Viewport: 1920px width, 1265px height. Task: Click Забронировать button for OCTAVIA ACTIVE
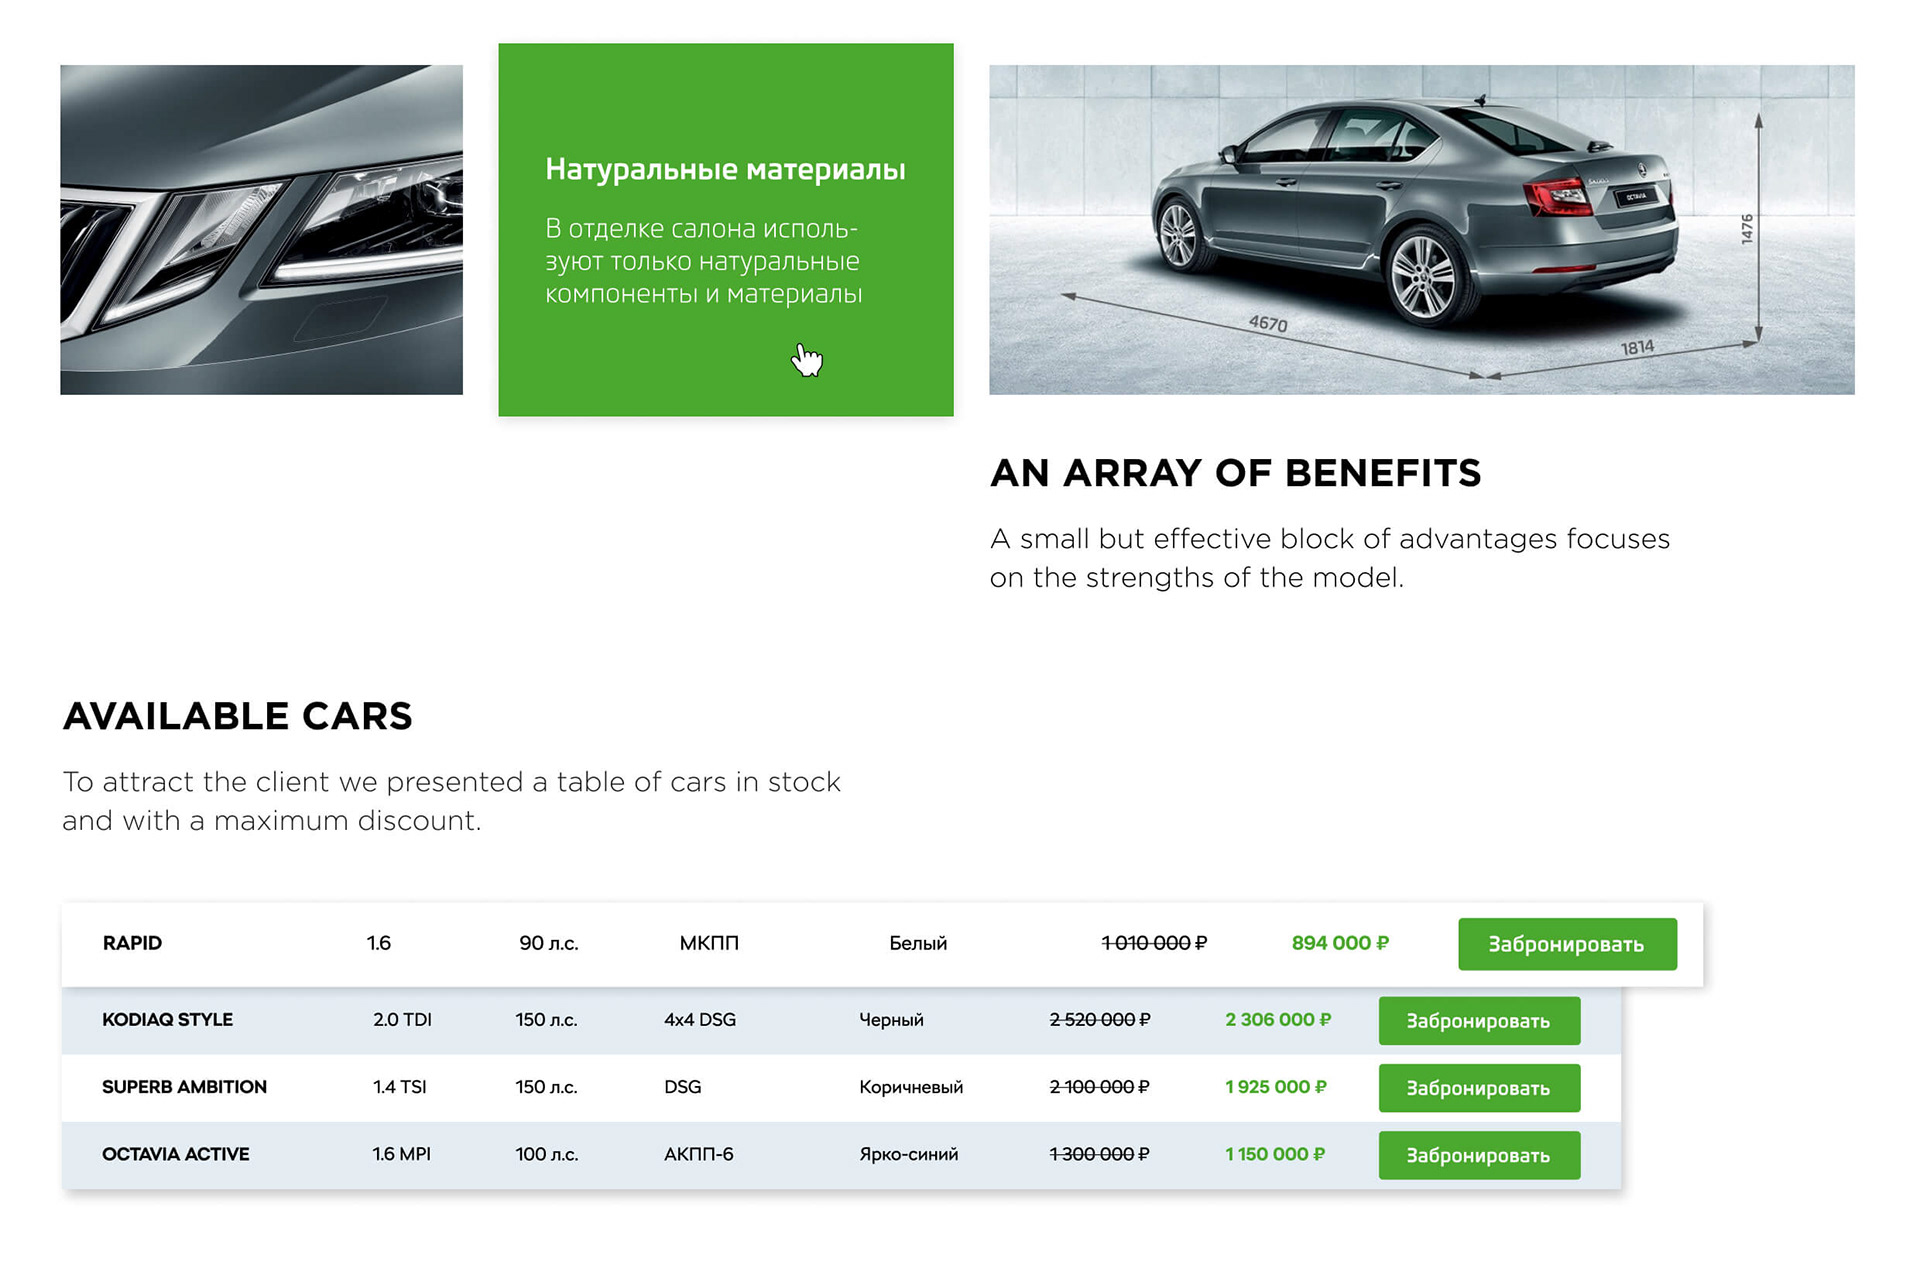(1479, 1155)
